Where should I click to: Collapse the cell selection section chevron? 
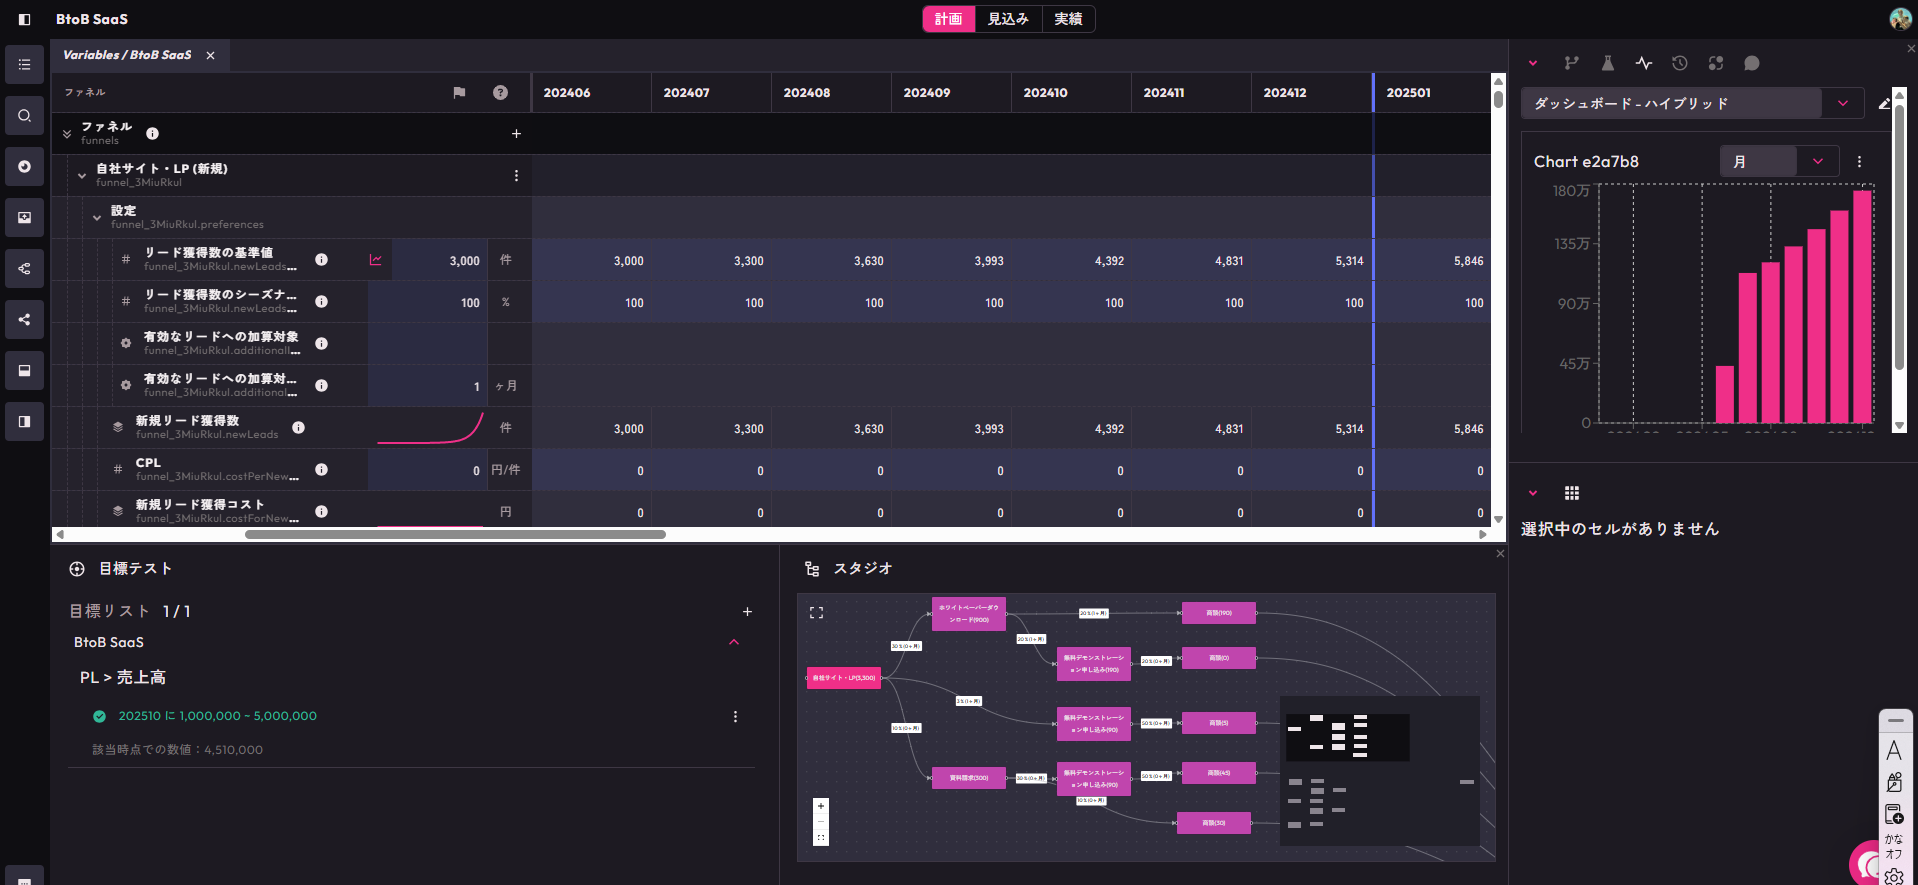tap(1532, 493)
